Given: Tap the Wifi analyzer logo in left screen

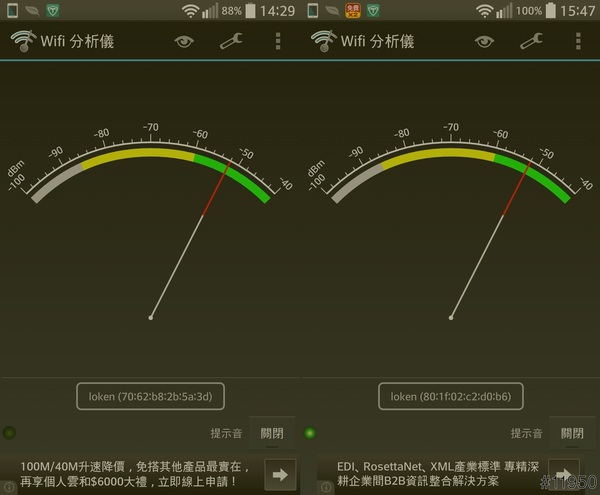Looking at the screenshot, I should 23,41.
